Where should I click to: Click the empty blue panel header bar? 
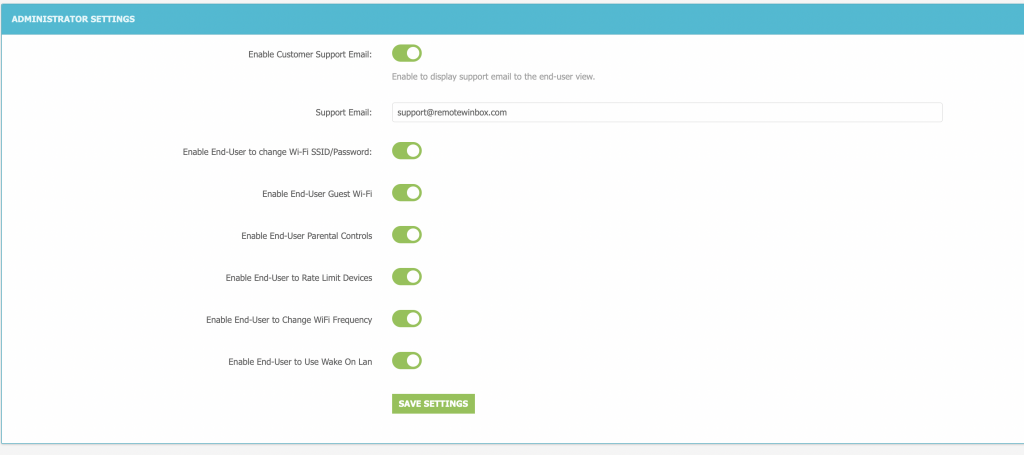(x=600, y=19)
